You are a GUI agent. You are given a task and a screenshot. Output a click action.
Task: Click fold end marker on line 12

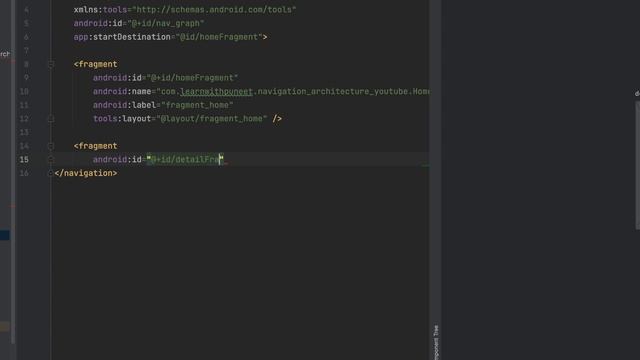pos(51,119)
